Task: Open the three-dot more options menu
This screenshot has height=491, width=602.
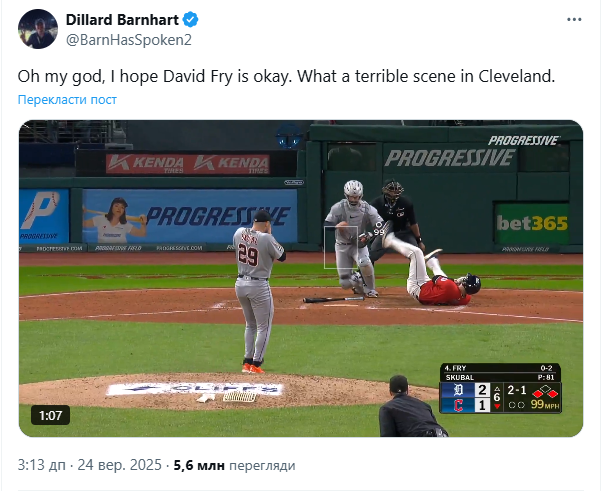Action: pyautogui.click(x=575, y=19)
